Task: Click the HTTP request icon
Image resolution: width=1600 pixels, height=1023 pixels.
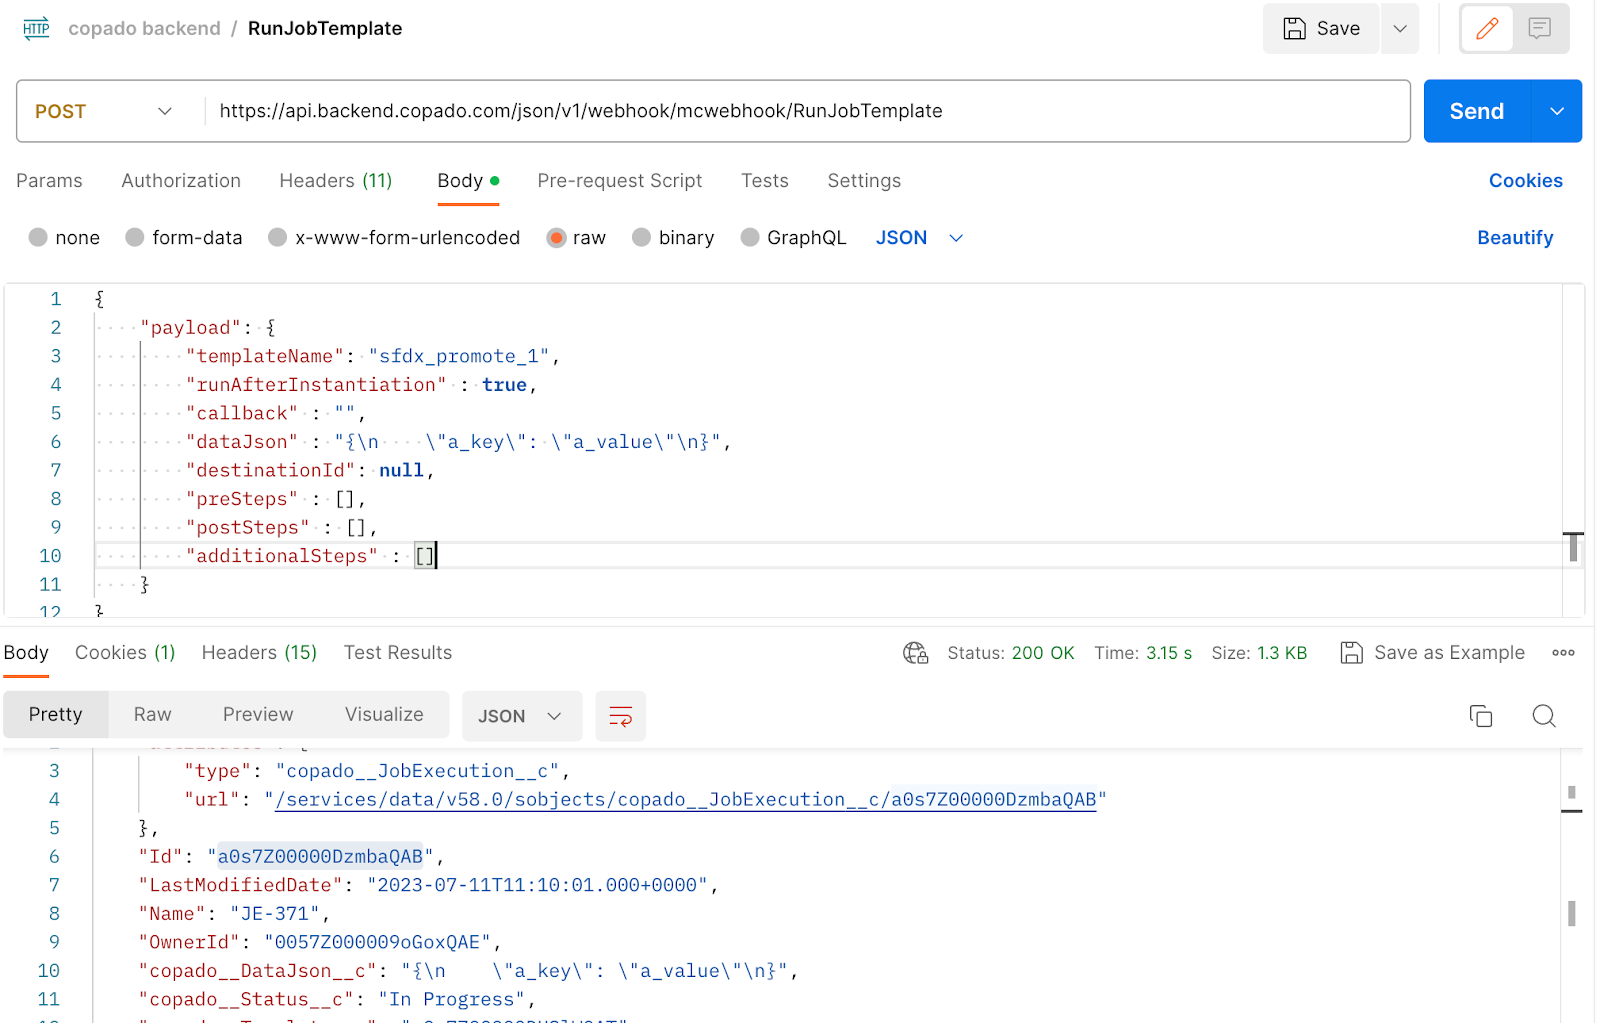Action: pyautogui.click(x=36, y=28)
